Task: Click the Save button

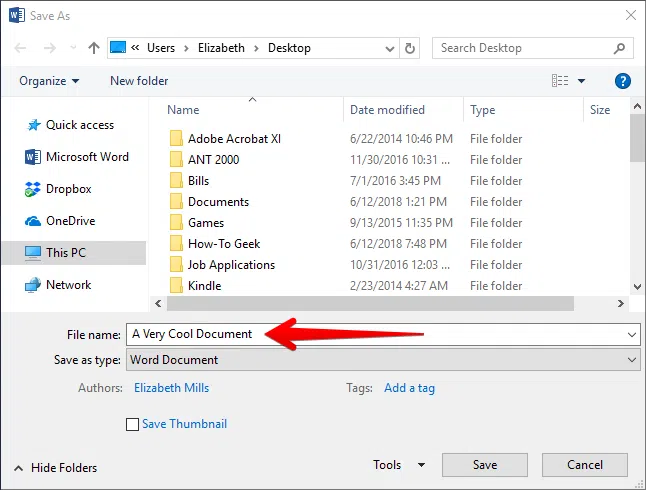Action: [x=484, y=465]
